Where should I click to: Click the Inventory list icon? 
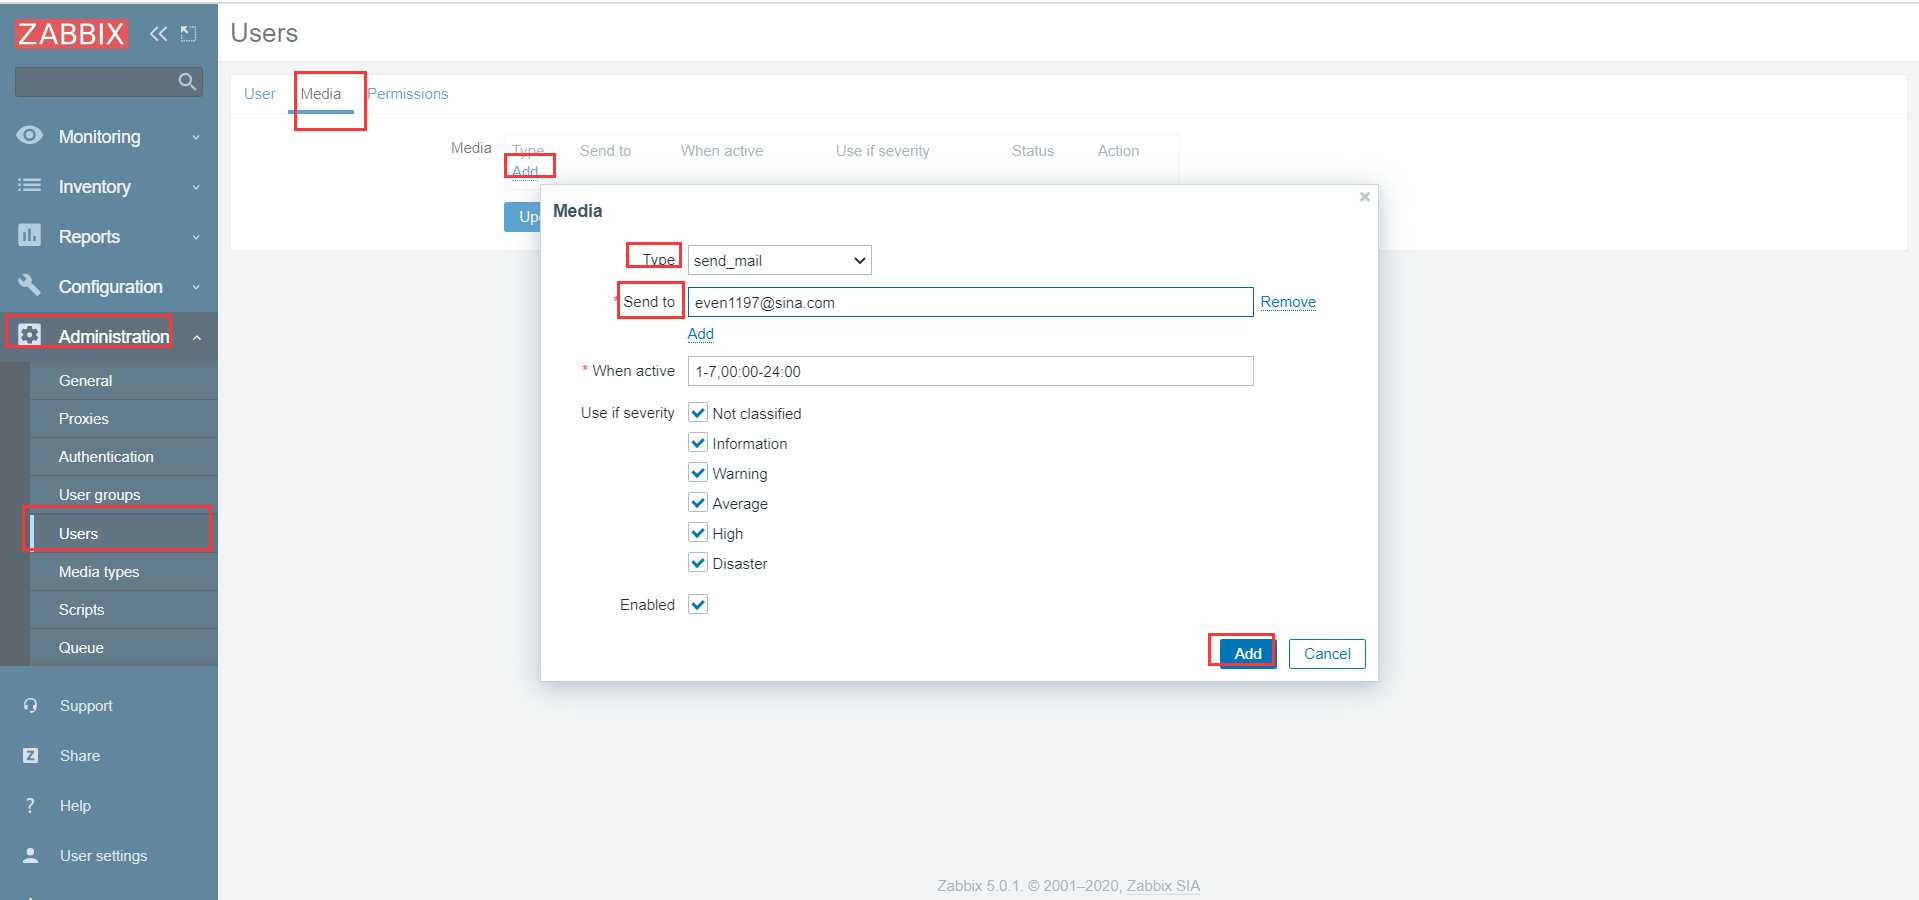30,185
